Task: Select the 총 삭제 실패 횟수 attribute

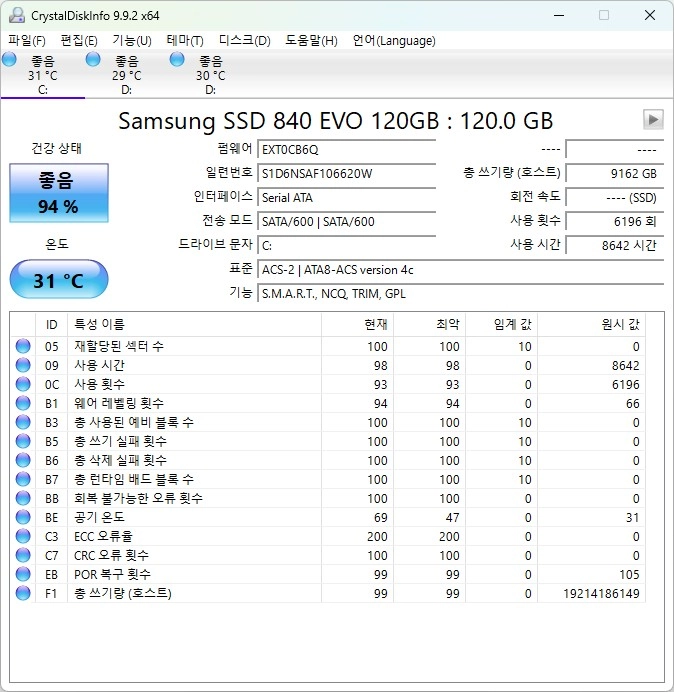Action: (120, 460)
